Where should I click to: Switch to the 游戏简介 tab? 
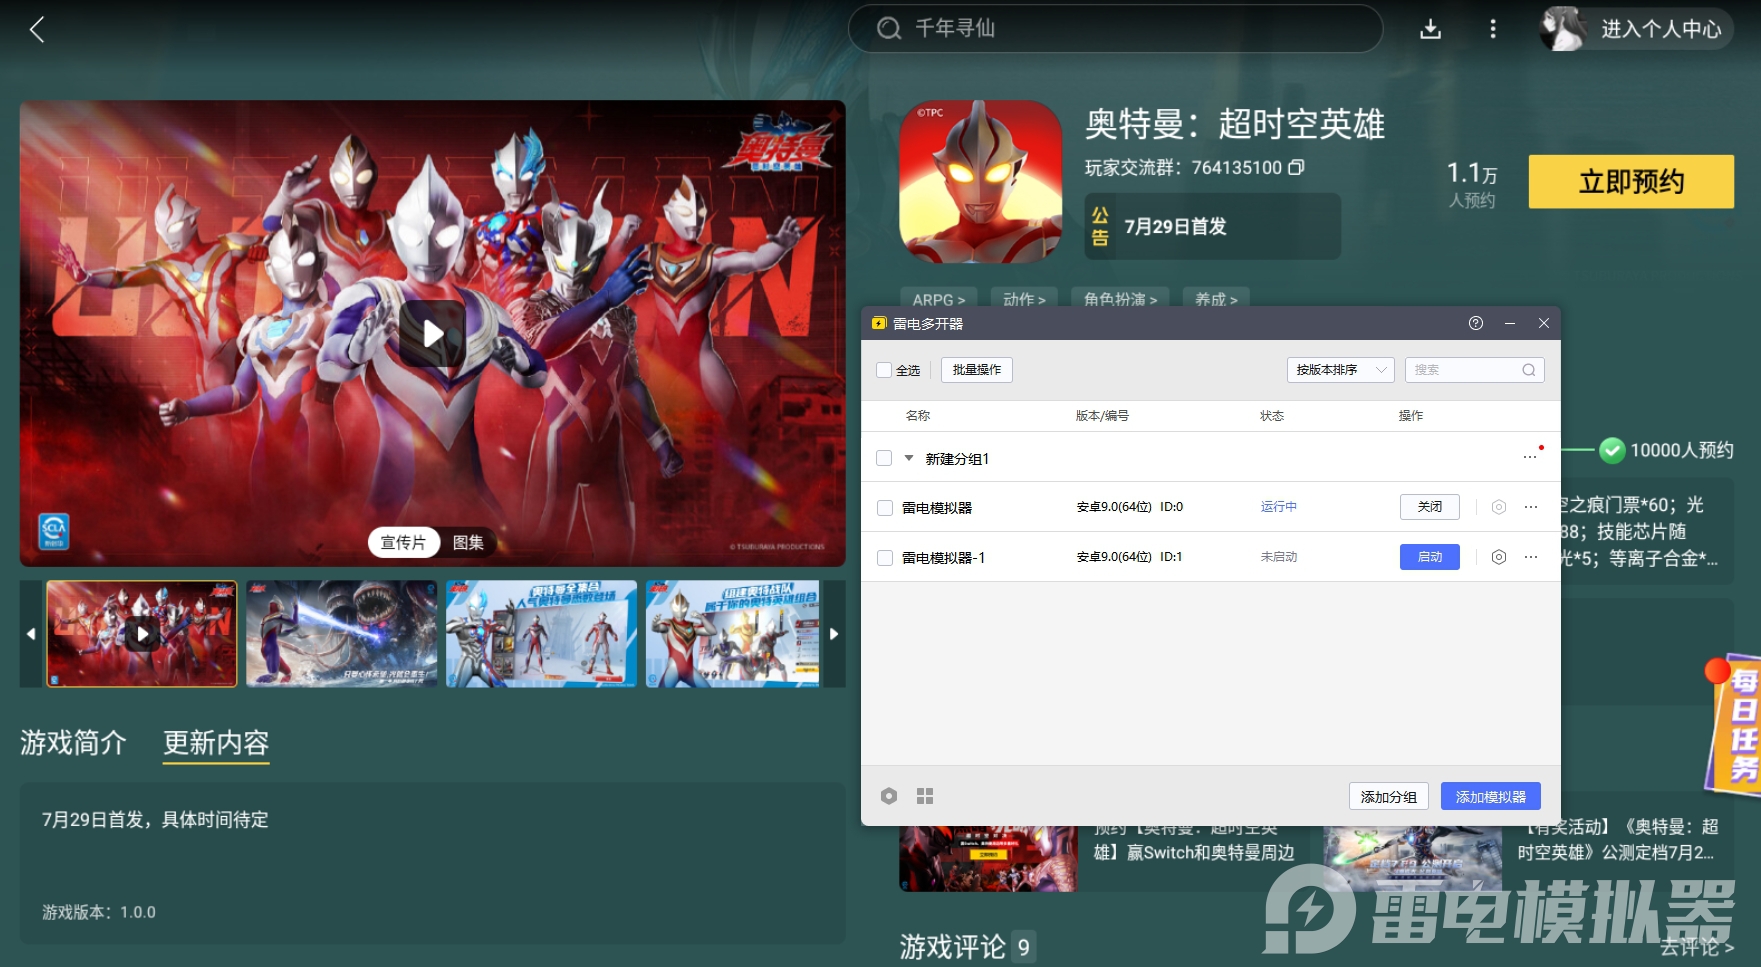[73, 743]
